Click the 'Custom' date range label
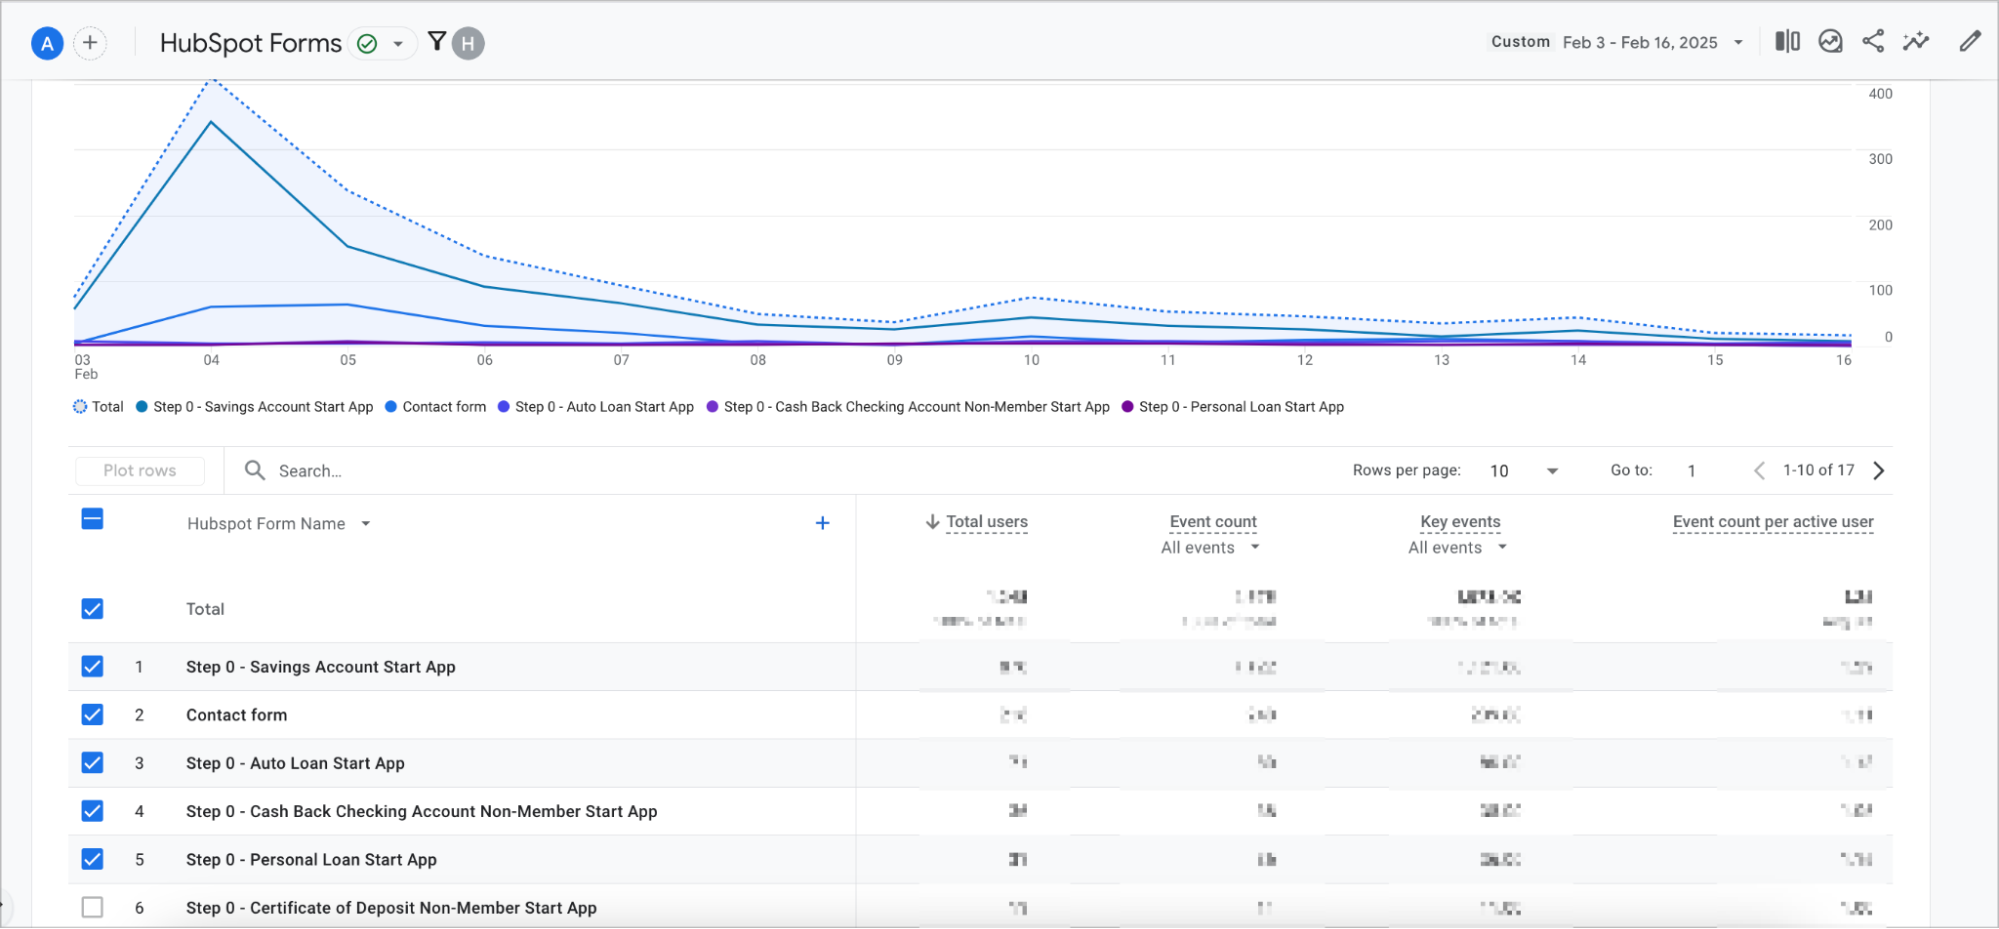This screenshot has width=1999, height=929. click(1520, 42)
